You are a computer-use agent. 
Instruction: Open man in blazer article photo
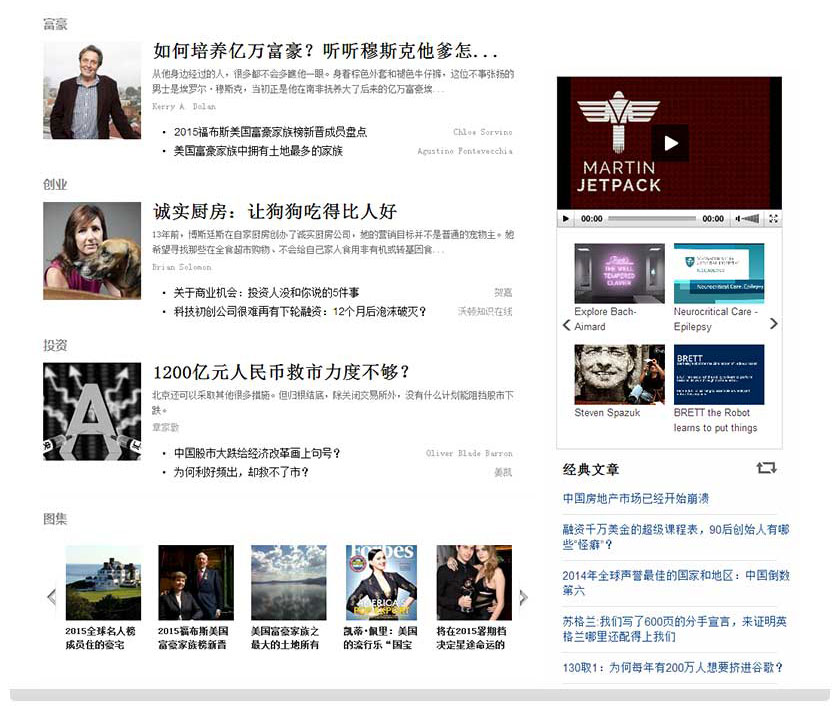click(x=92, y=91)
